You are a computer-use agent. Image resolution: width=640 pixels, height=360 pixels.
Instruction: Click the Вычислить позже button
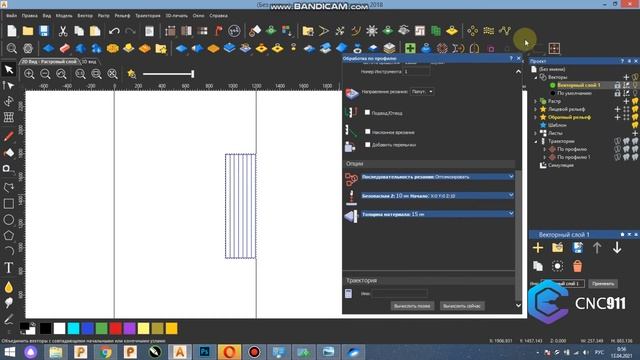click(x=412, y=306)
